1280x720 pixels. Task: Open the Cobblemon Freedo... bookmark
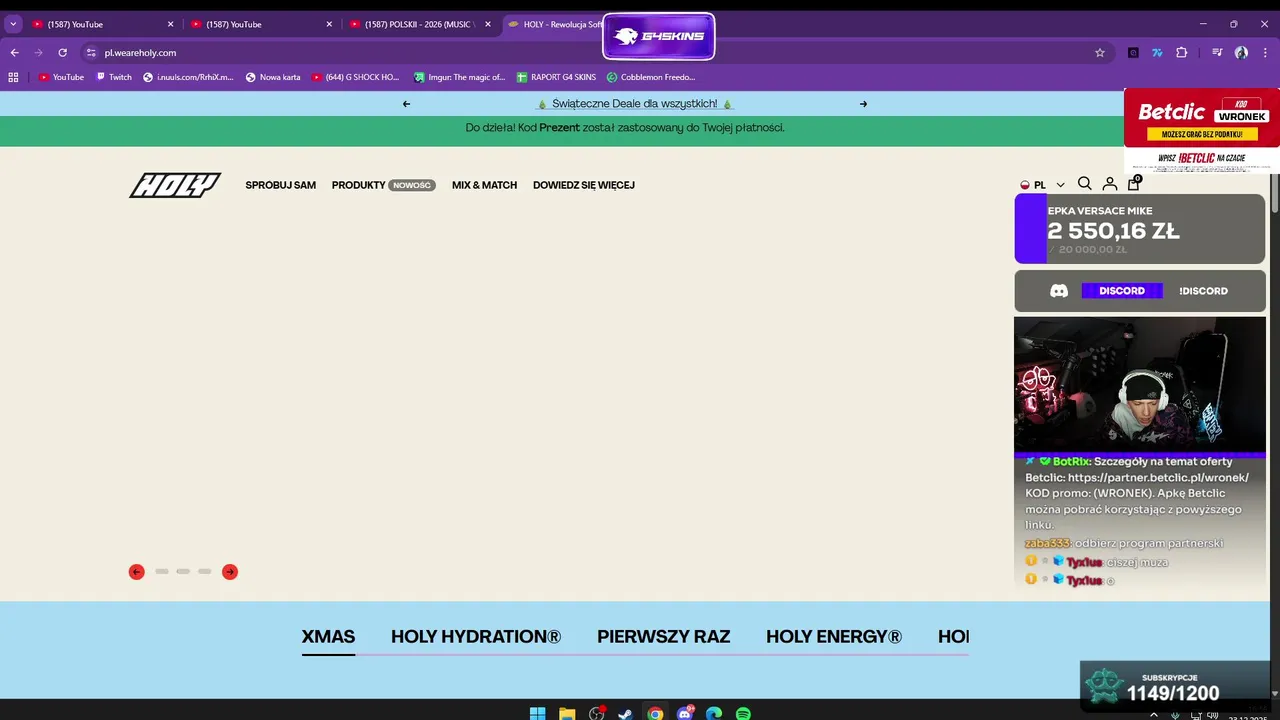pos(651,77)
